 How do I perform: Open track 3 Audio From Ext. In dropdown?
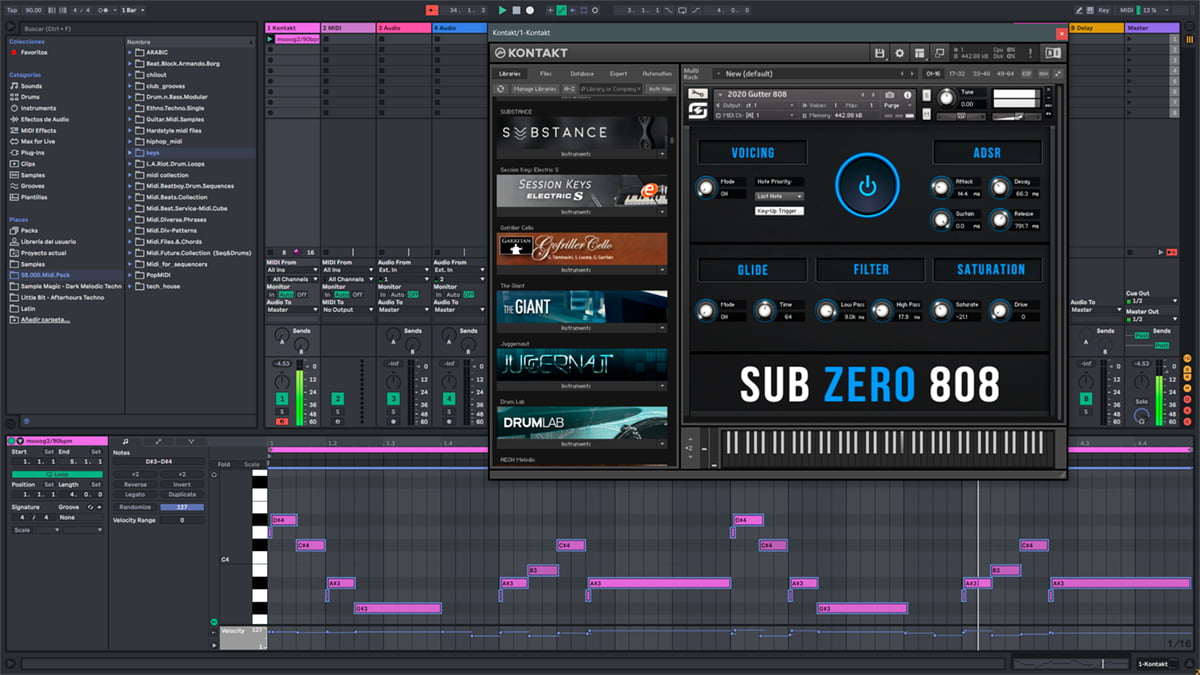coord(403,270)
